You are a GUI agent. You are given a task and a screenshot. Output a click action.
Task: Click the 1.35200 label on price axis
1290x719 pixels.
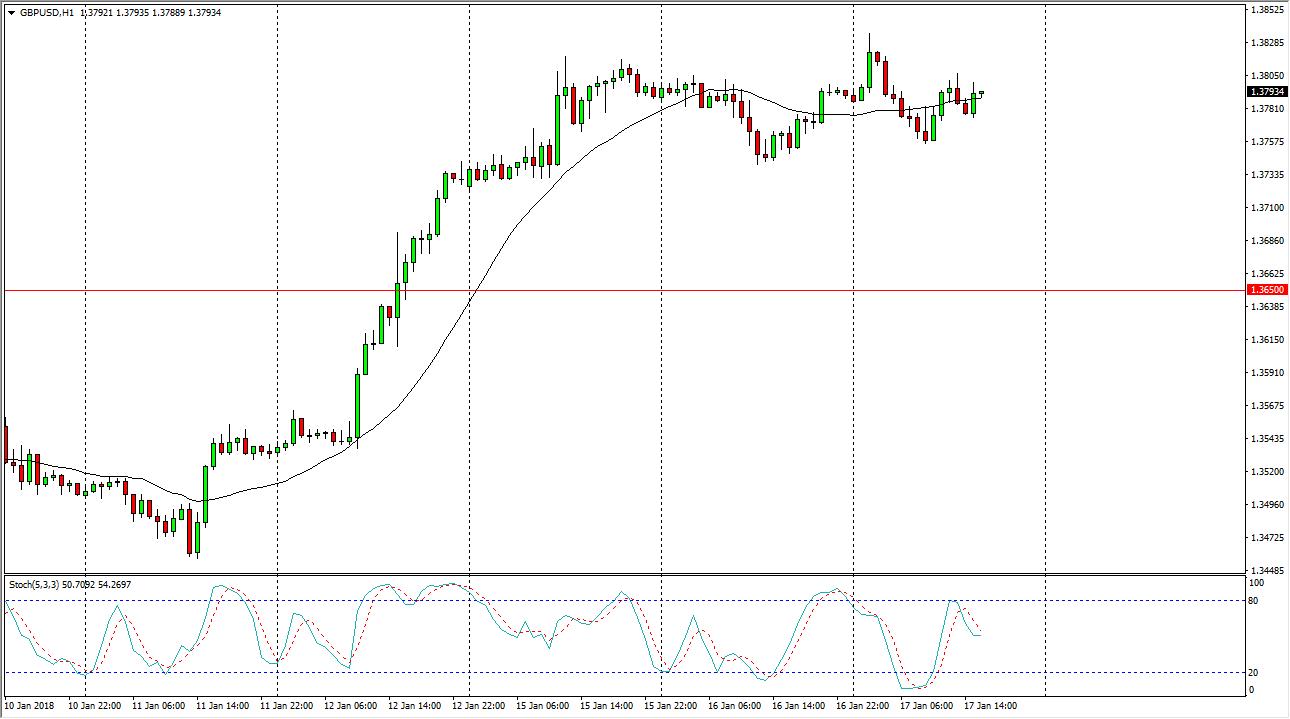tap(1265, 472)
